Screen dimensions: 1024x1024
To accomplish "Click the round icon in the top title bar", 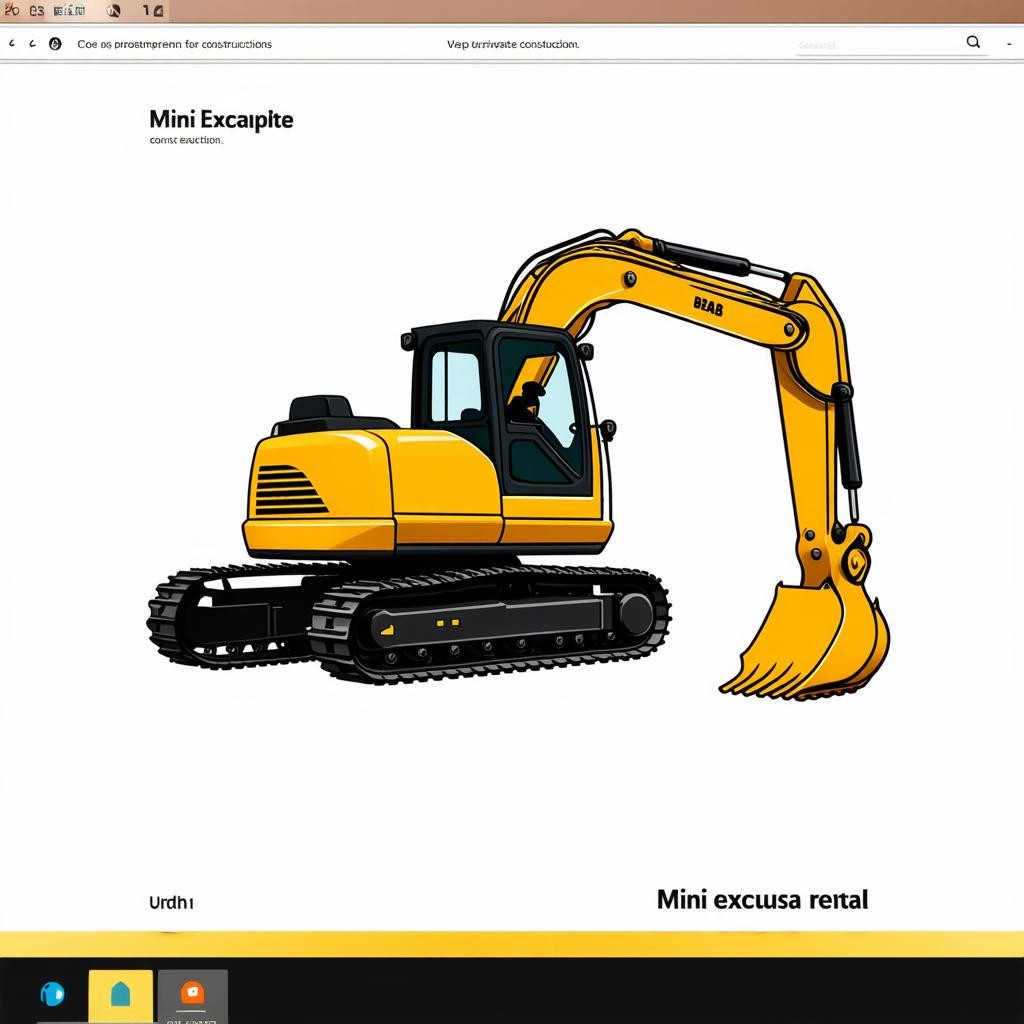I will pos(113,11).
